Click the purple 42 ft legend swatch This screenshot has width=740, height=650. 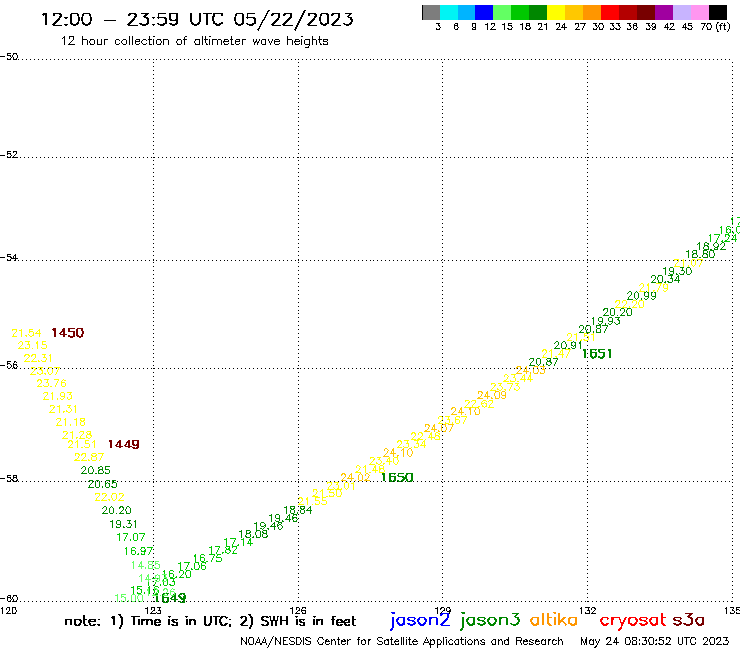[664, 12]
